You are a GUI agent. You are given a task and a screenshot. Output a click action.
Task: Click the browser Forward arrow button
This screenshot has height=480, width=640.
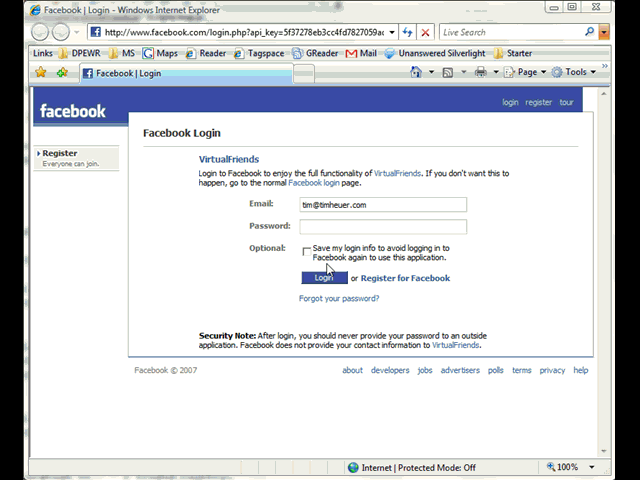[x=61, y=32]
